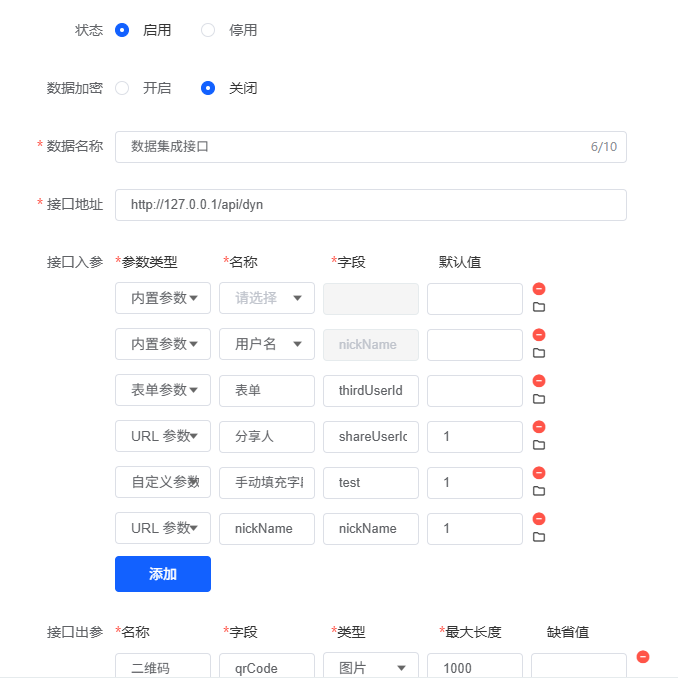Click folder icon beside the thirdUserId row
Viewport: 678px width, 681px height.
click(x=539, y=399)
